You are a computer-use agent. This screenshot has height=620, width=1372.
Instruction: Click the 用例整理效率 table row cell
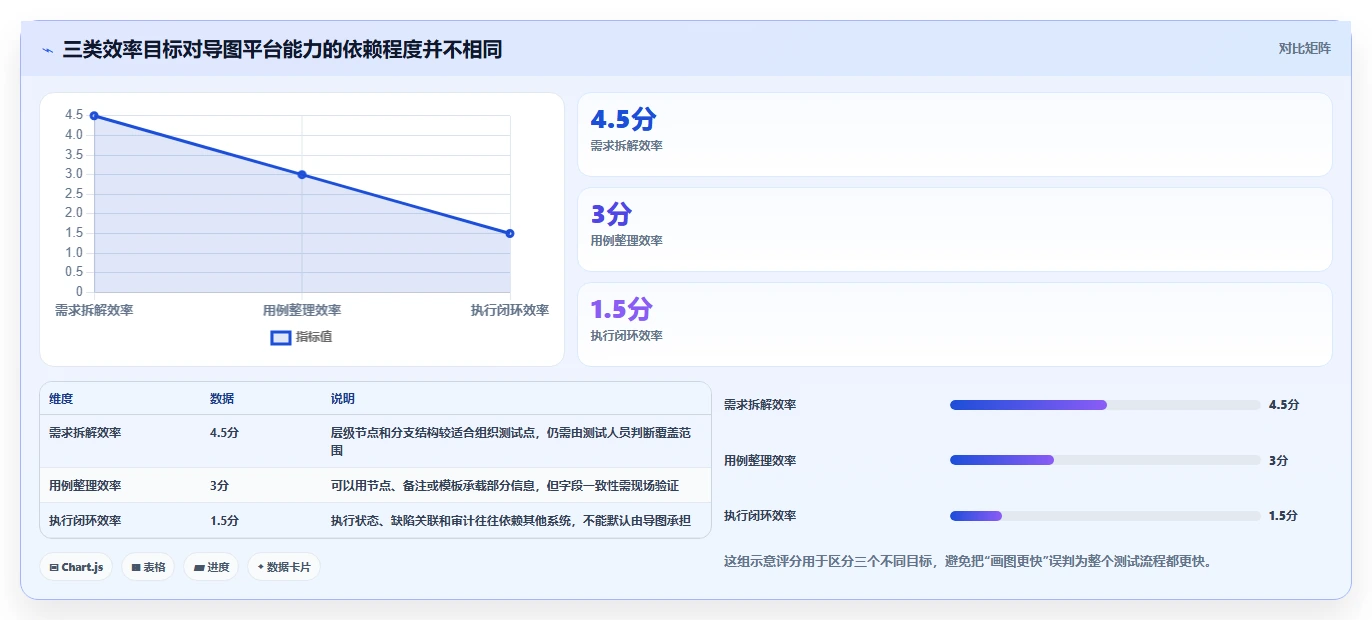[85, 486]
